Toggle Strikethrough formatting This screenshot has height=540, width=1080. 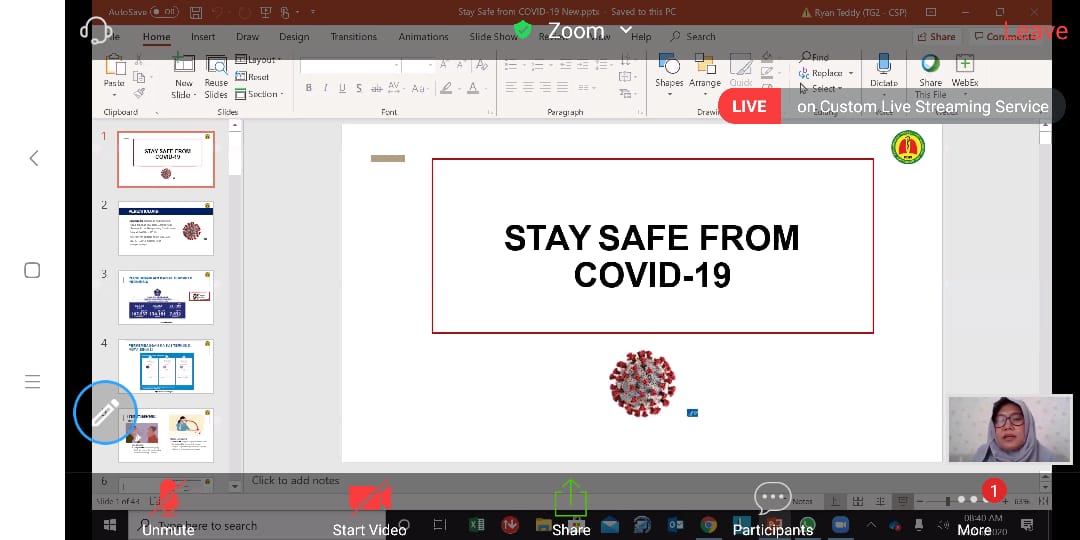pyautogui.click(x=377, y=88)
